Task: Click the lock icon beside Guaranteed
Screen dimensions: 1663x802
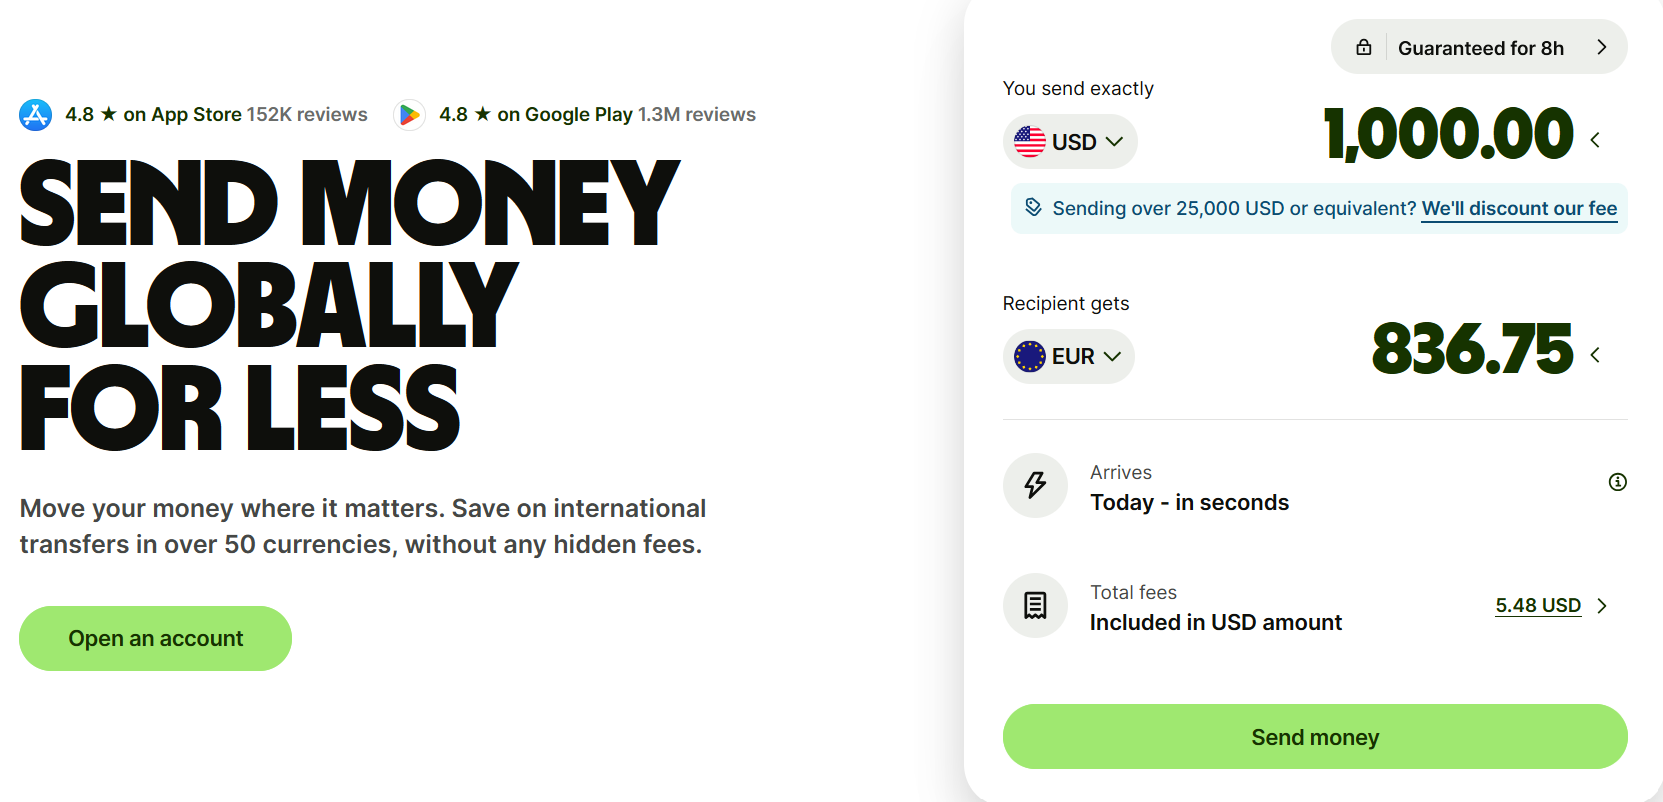Action: pos(1364,47)
